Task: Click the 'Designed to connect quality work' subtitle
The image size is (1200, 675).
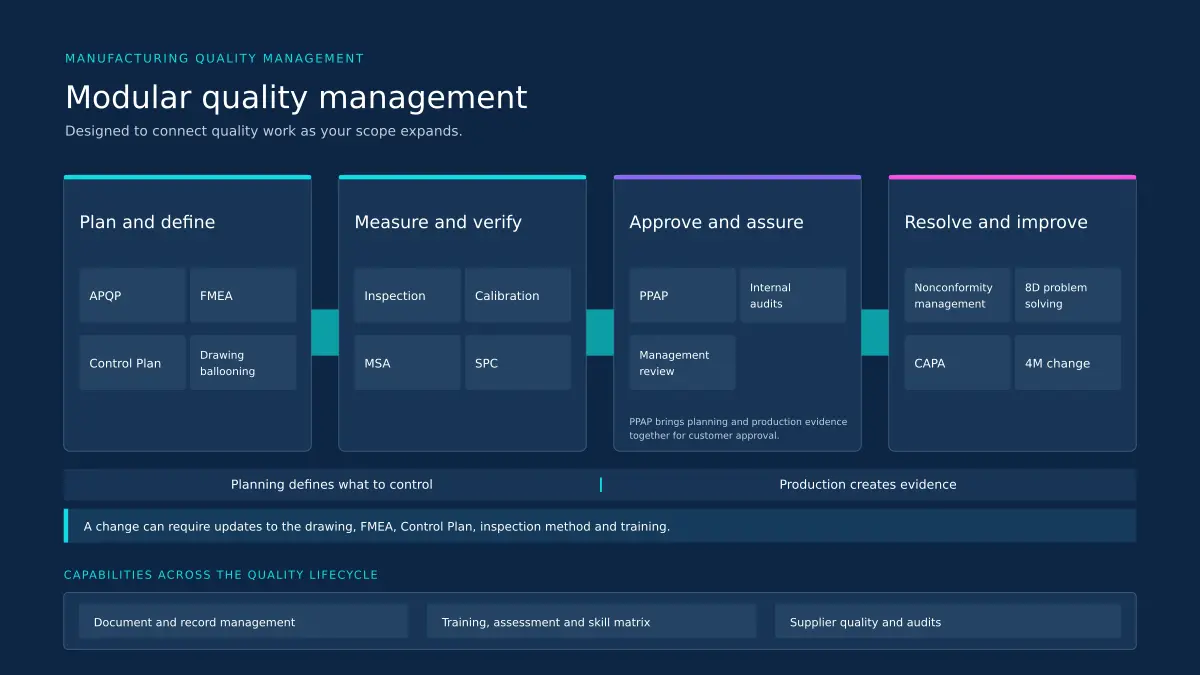Action: point(264,131)
